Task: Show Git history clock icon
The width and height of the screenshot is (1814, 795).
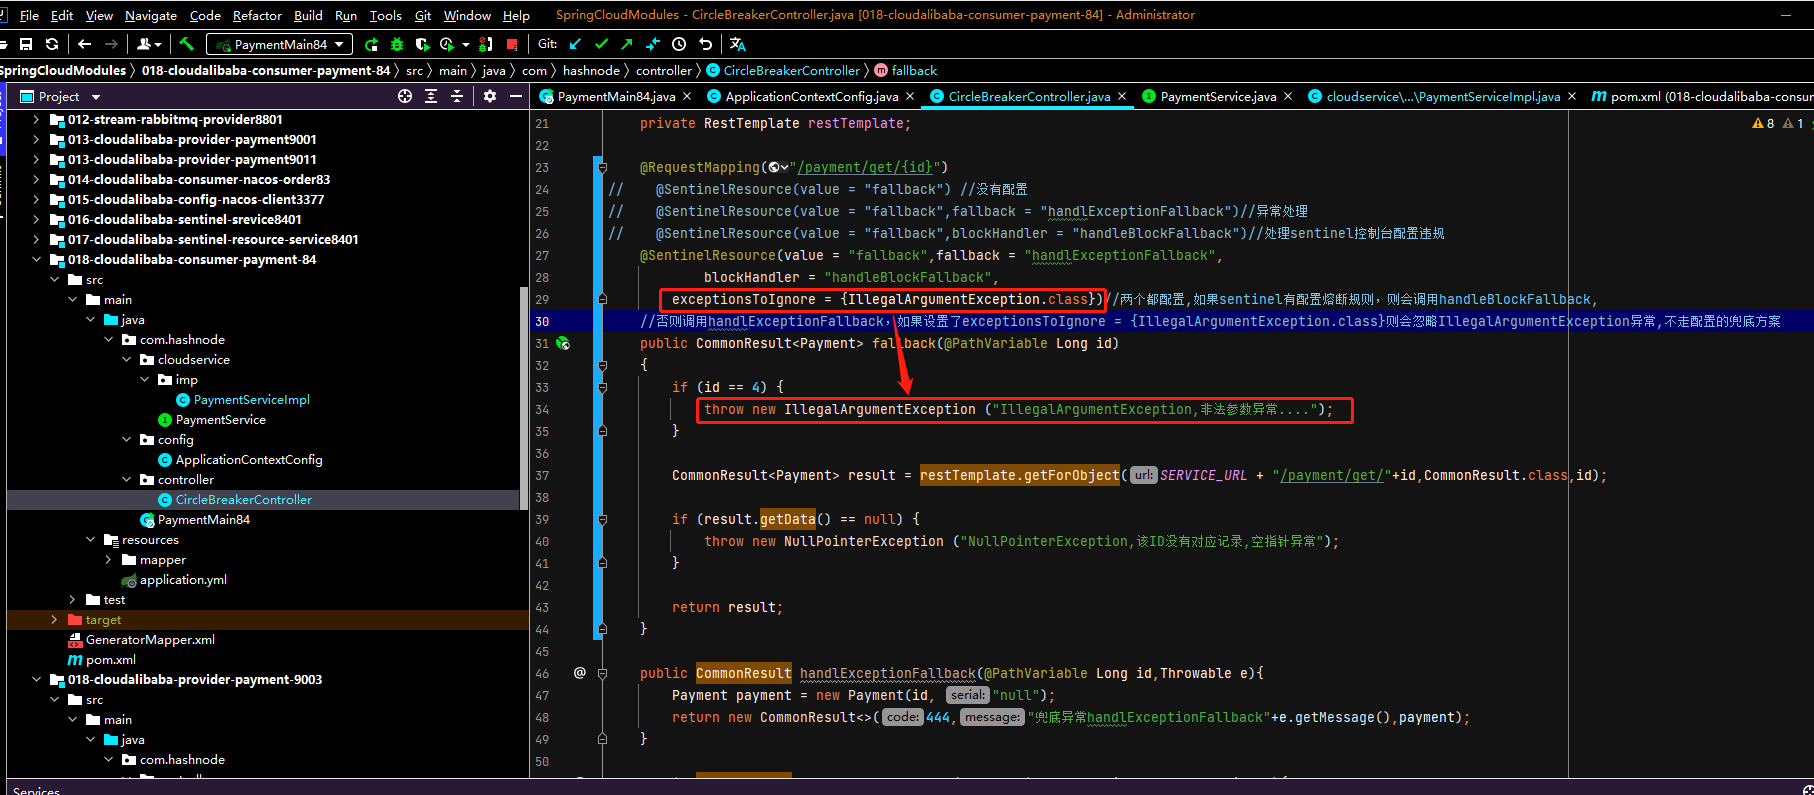Action: tap(679, 44)
